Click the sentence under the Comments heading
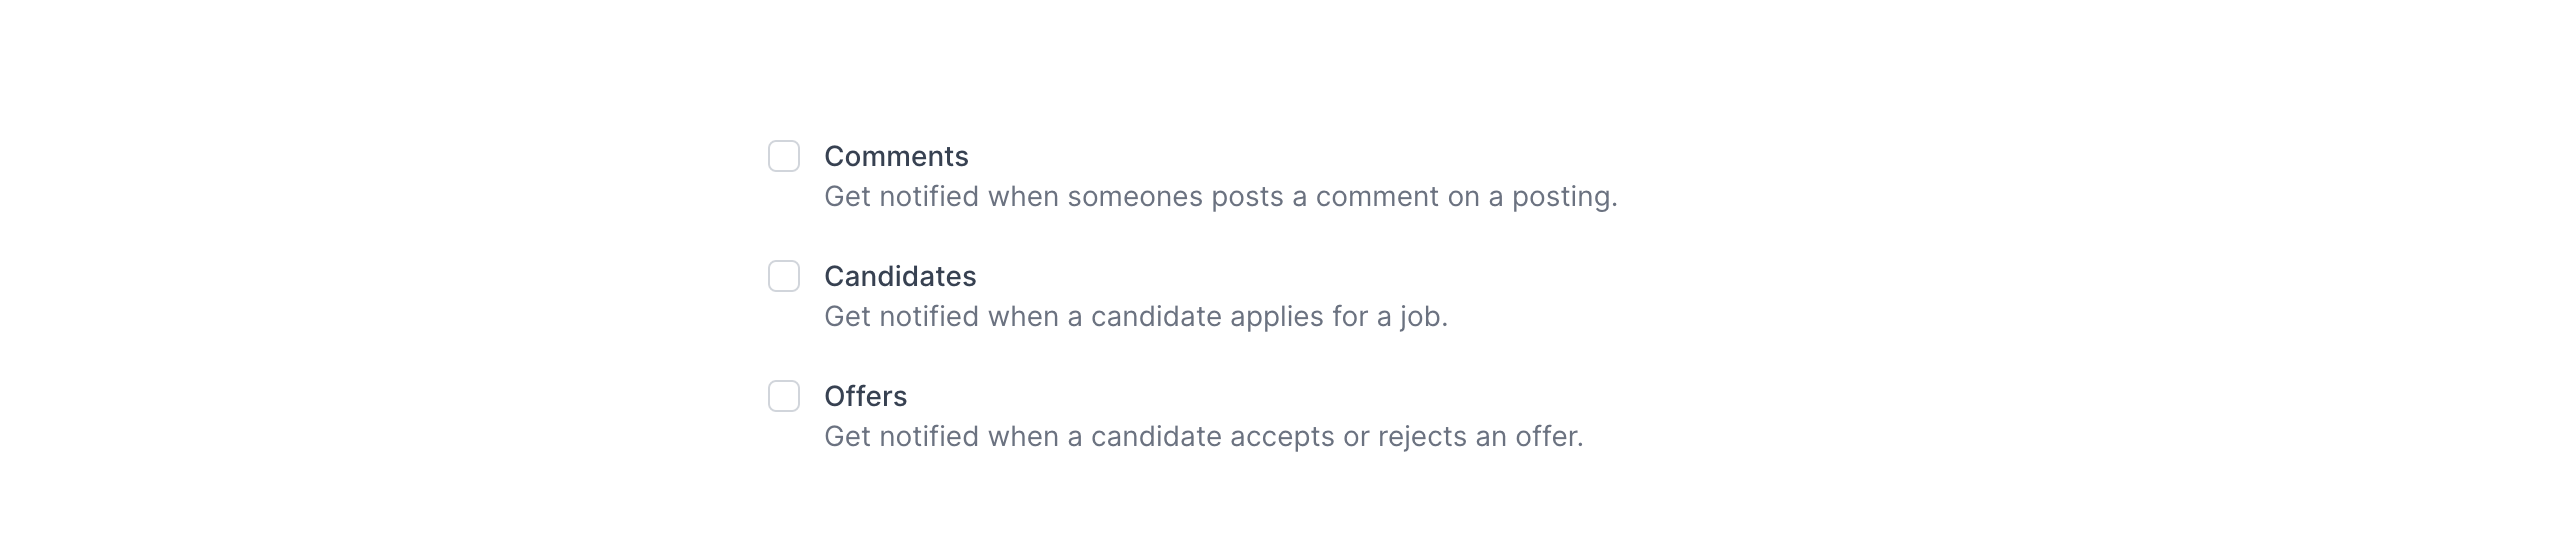Screen dimensions: 2560x552 tap(1220, 196)
